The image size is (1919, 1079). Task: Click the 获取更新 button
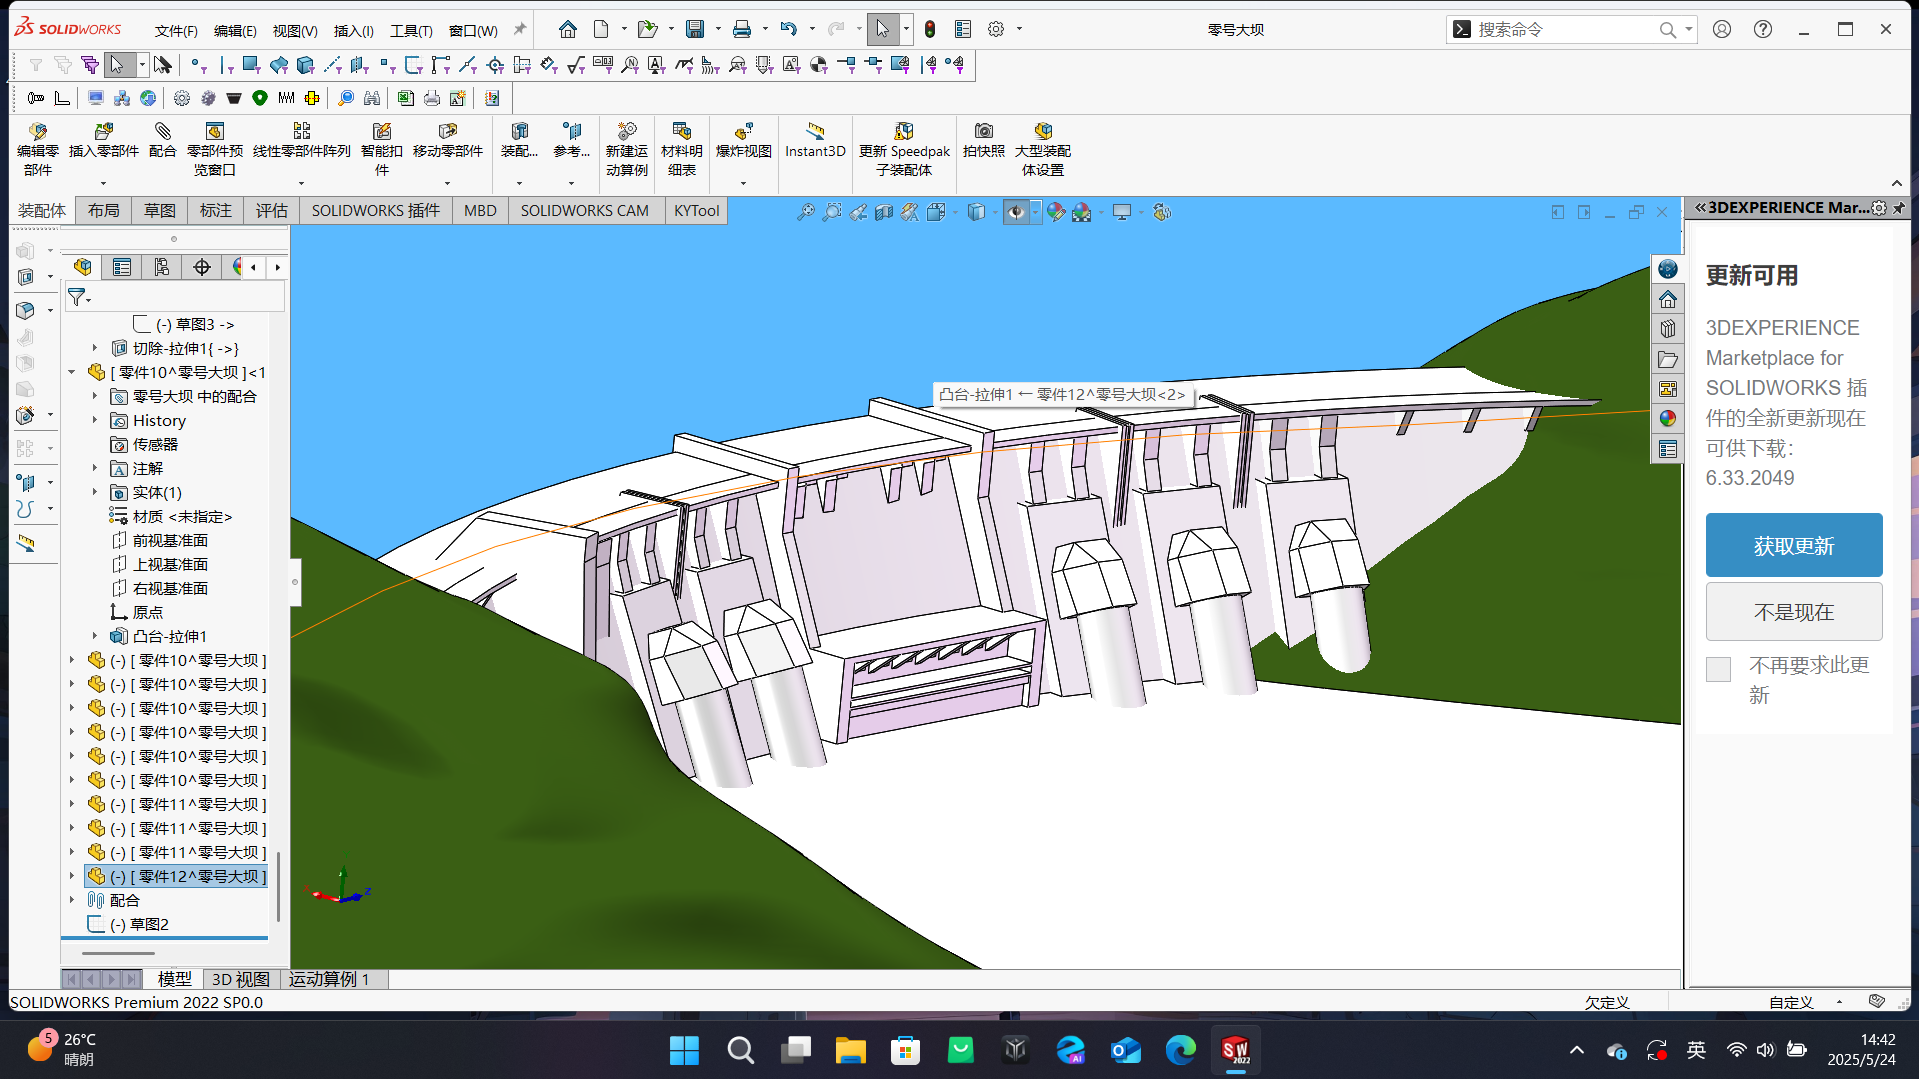click(x=1794, y=545)
